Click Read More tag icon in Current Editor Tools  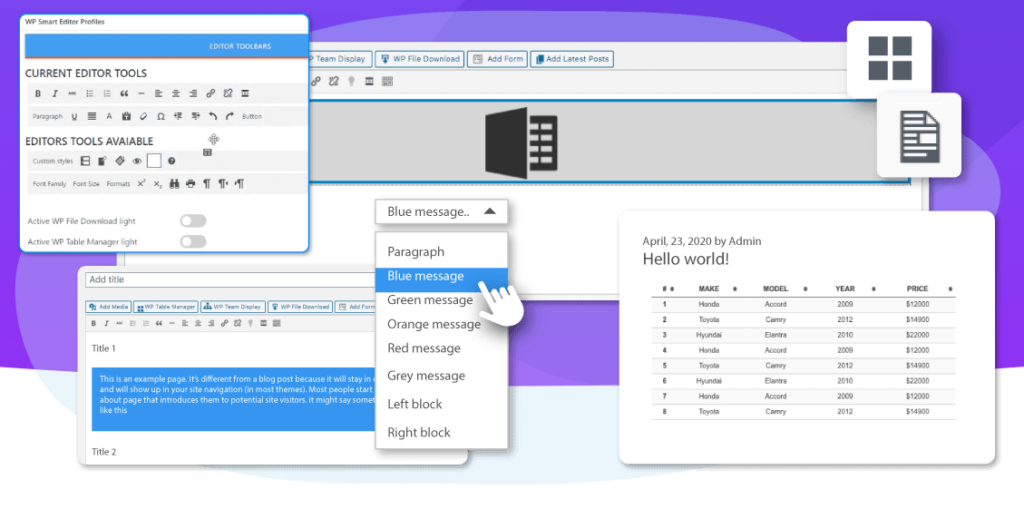coord(245,93)
